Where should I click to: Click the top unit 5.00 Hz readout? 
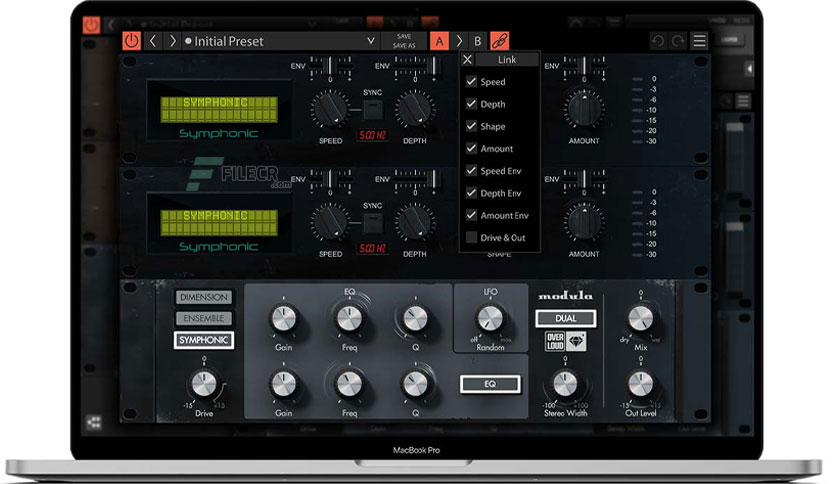coord(372,135)
